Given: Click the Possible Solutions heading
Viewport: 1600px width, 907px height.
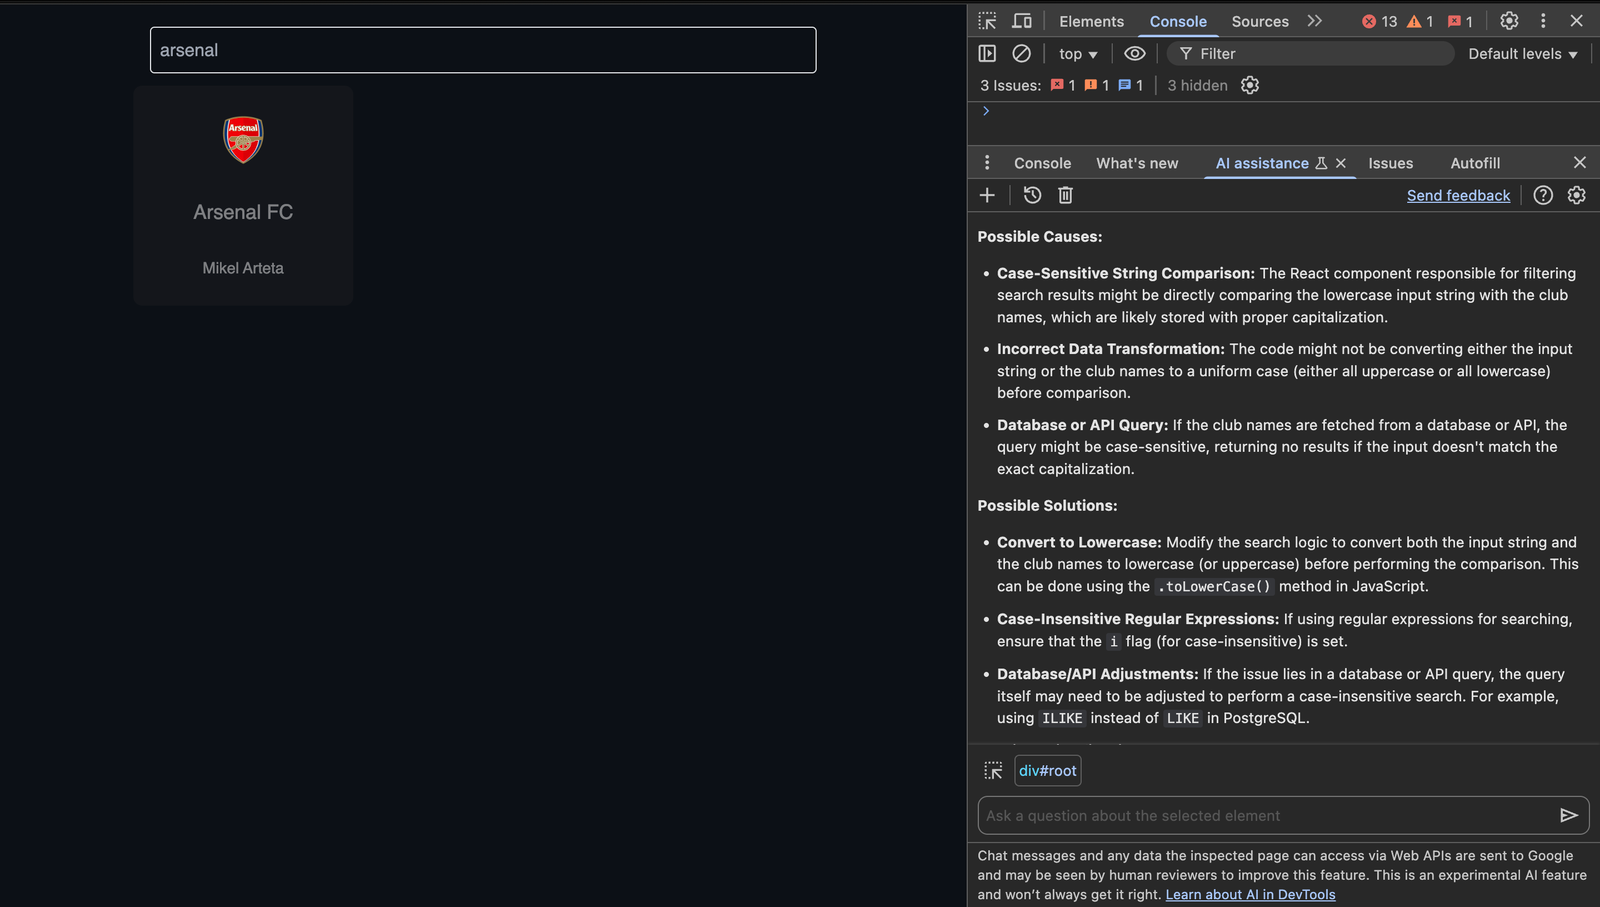Looking at the screenshot, I should (1047, 506).
